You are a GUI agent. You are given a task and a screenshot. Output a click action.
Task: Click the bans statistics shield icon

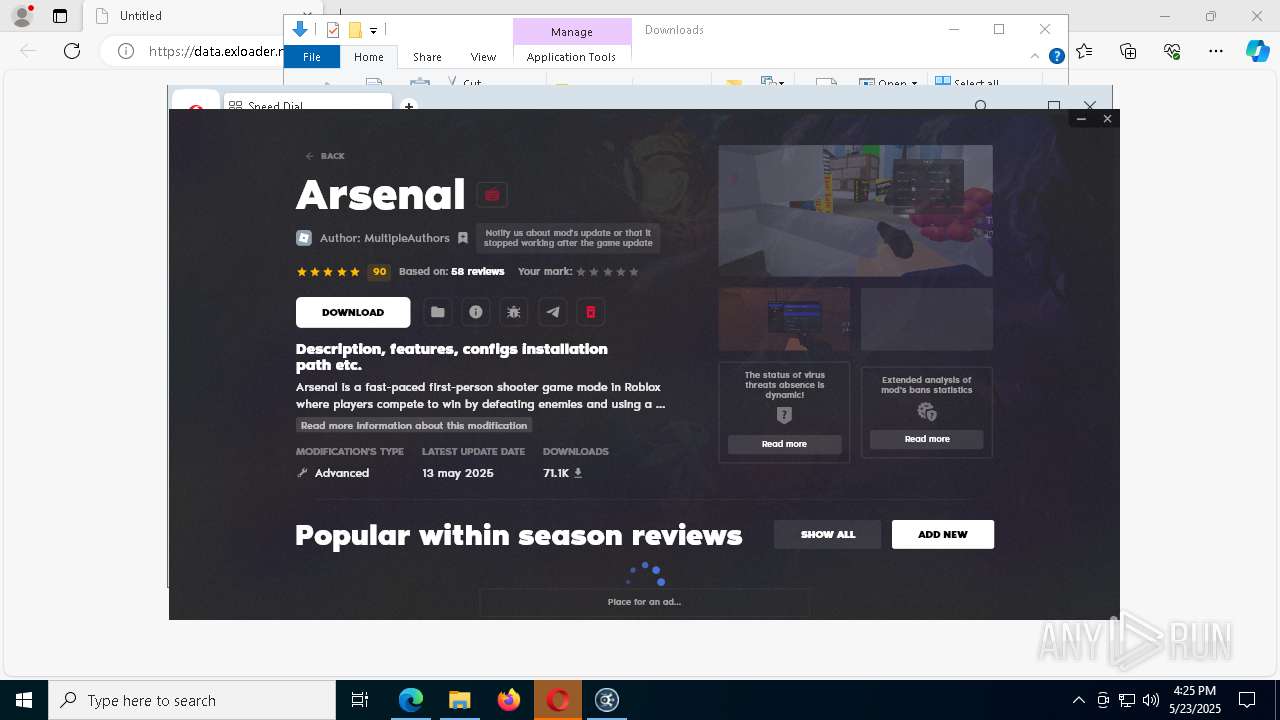tap(927, 412)
